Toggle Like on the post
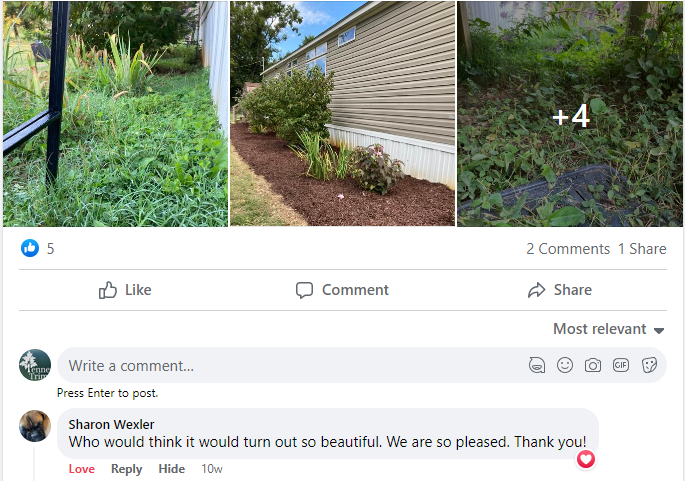Viewport: 685px width, 481px height. coord(125,290)
